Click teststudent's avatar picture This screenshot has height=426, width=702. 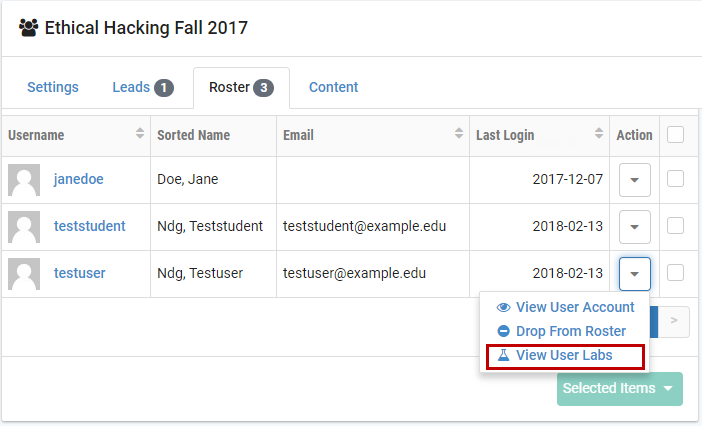24,227
